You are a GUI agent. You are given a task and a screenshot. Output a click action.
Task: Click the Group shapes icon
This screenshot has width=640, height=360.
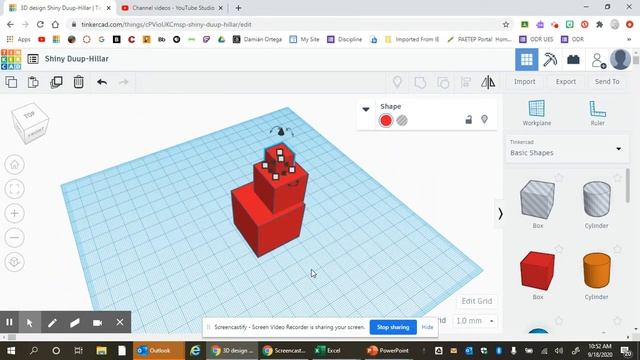[x=420, y=82]
